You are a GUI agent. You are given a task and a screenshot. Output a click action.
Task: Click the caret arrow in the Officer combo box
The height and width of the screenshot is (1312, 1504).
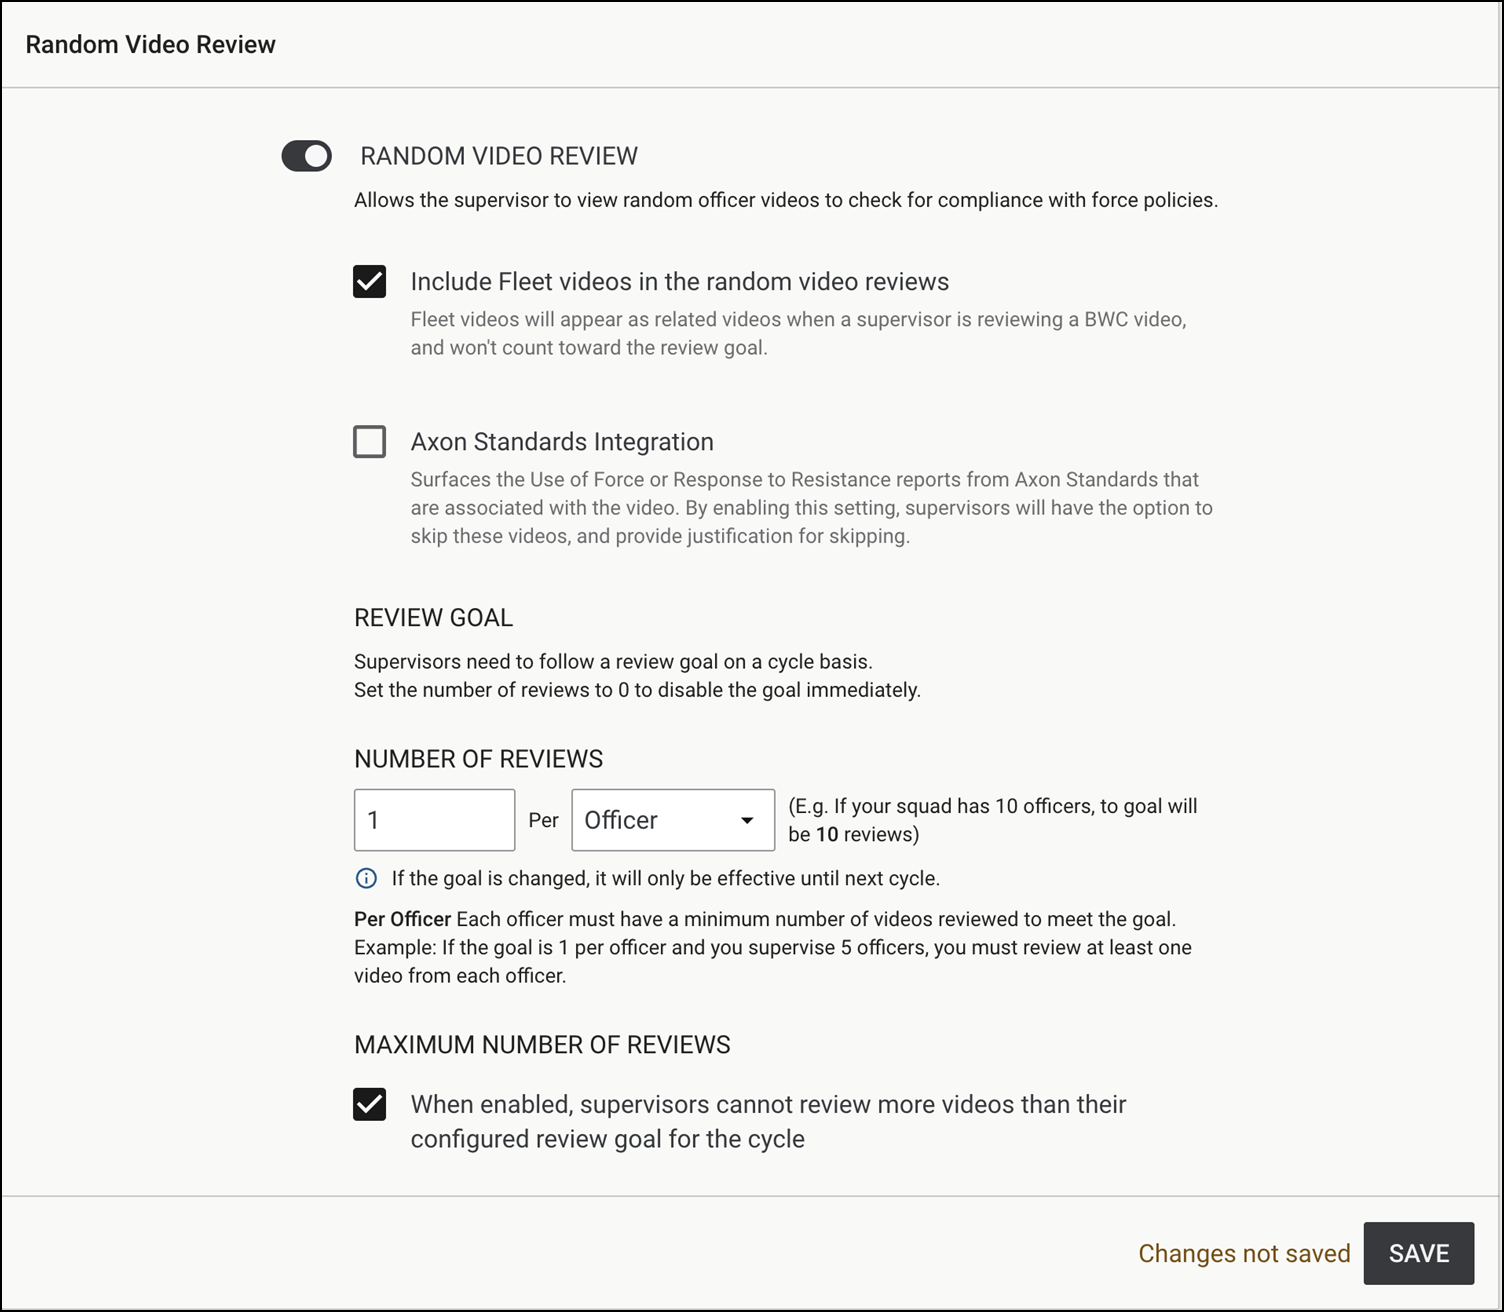(x=747, y=821)
